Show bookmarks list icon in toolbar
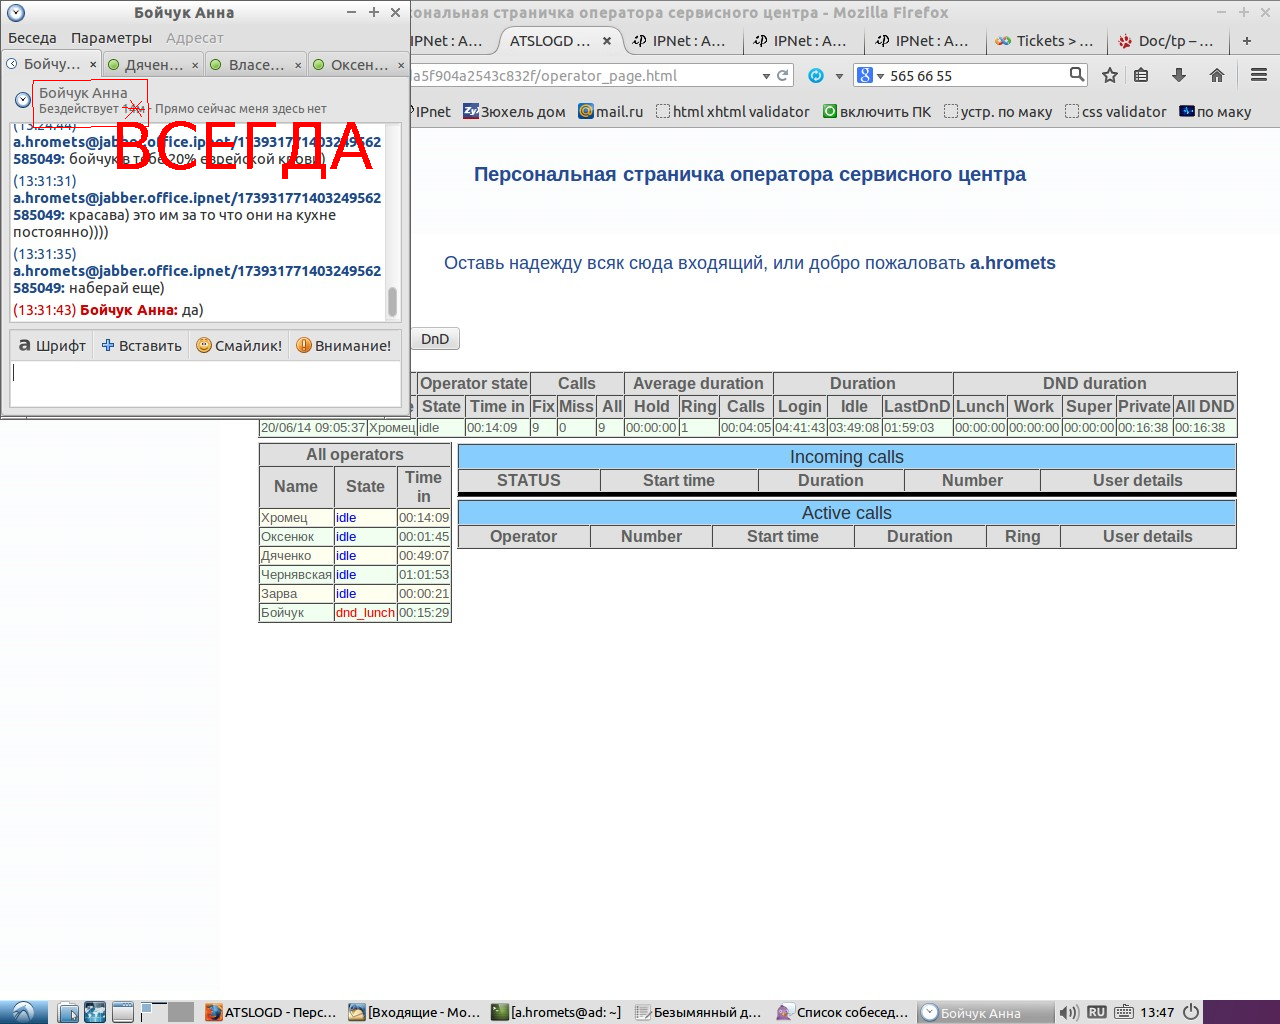Image resolution: width=1280 pixels, height=1024 pixels. (x=1141, y=75)
